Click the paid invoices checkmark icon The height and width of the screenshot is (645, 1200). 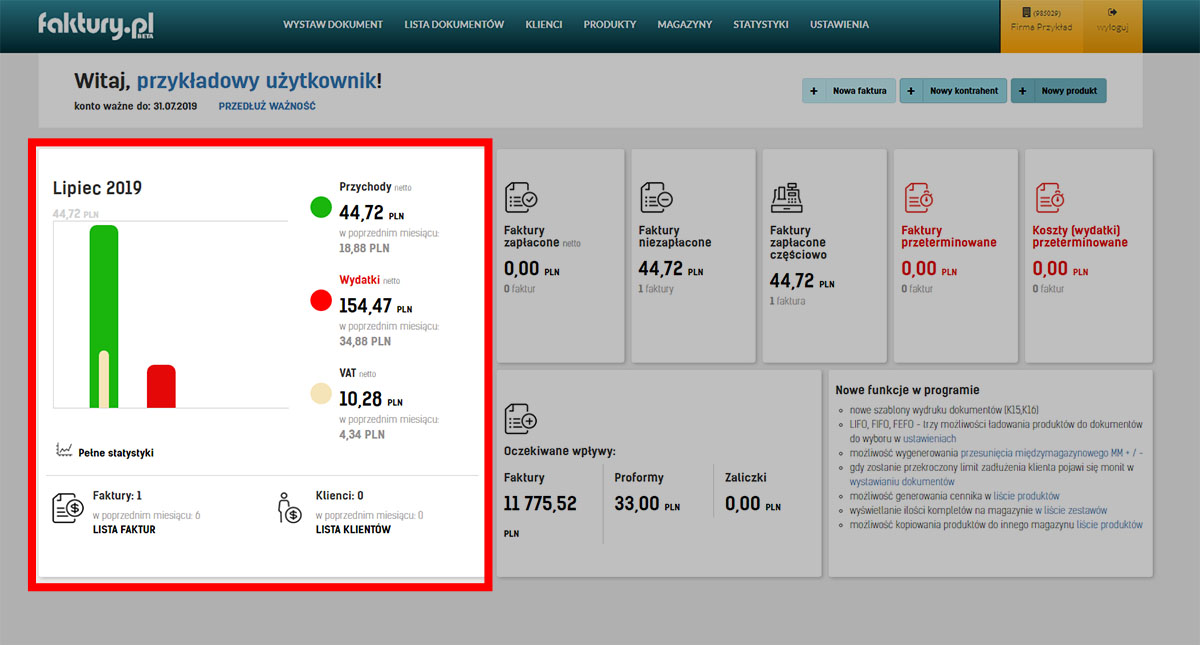click(521, 197)
